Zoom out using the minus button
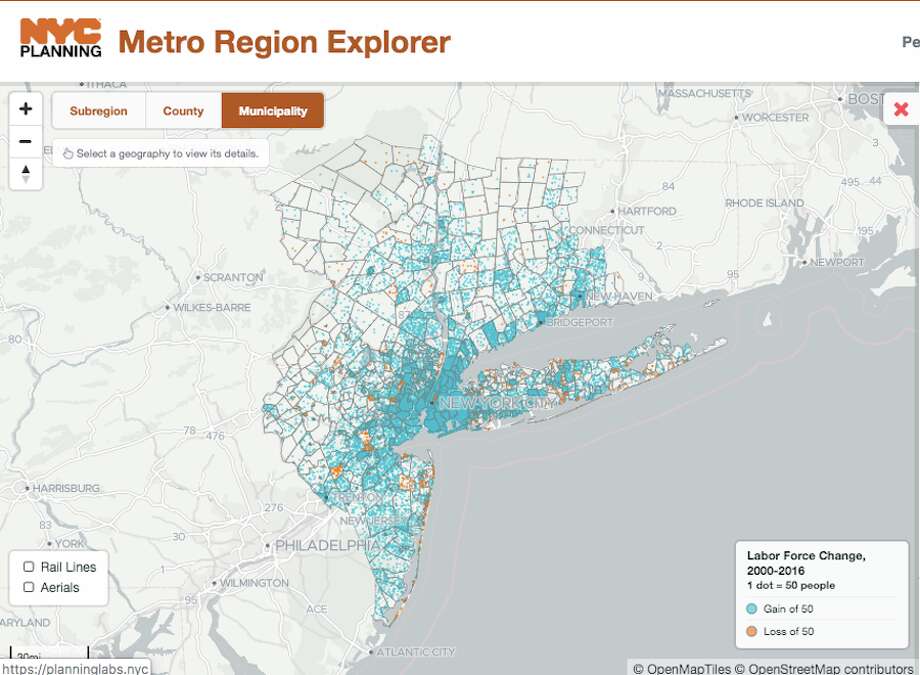The height and width of the screenshot is (675, 920). 25,140
